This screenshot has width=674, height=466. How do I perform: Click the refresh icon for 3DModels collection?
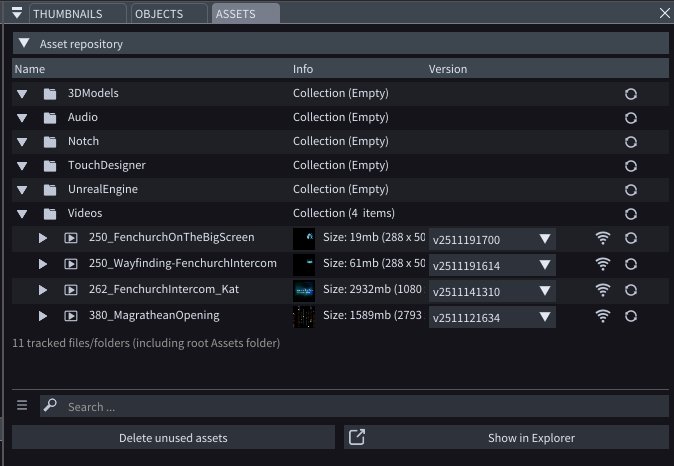(x=631, y=94)
